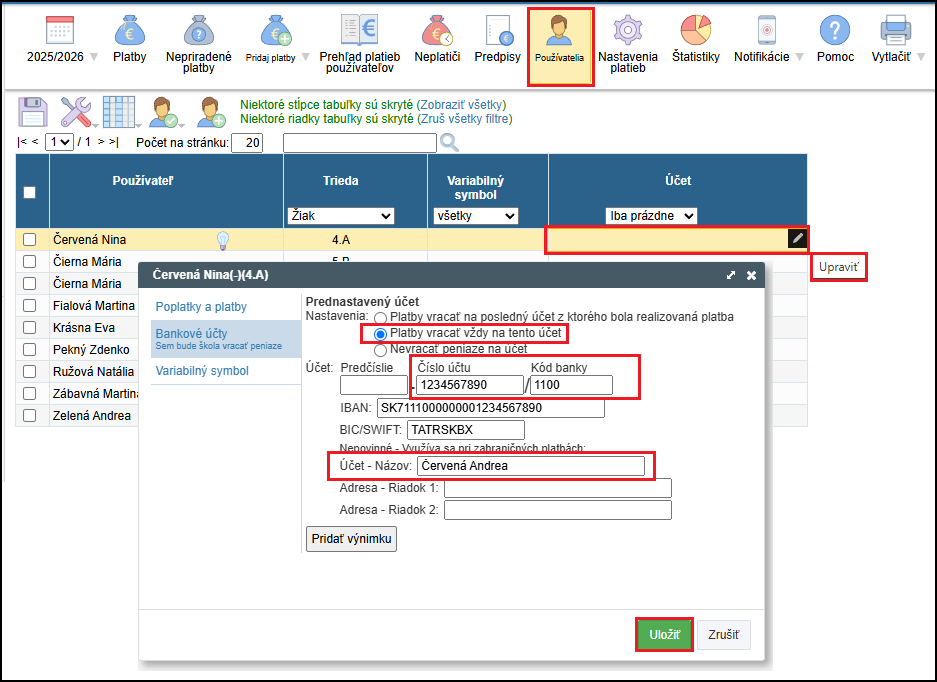Open Nastavenia platieb gear icon
The height and width of the screenshot is (682, 937).
tap(627, 31)
